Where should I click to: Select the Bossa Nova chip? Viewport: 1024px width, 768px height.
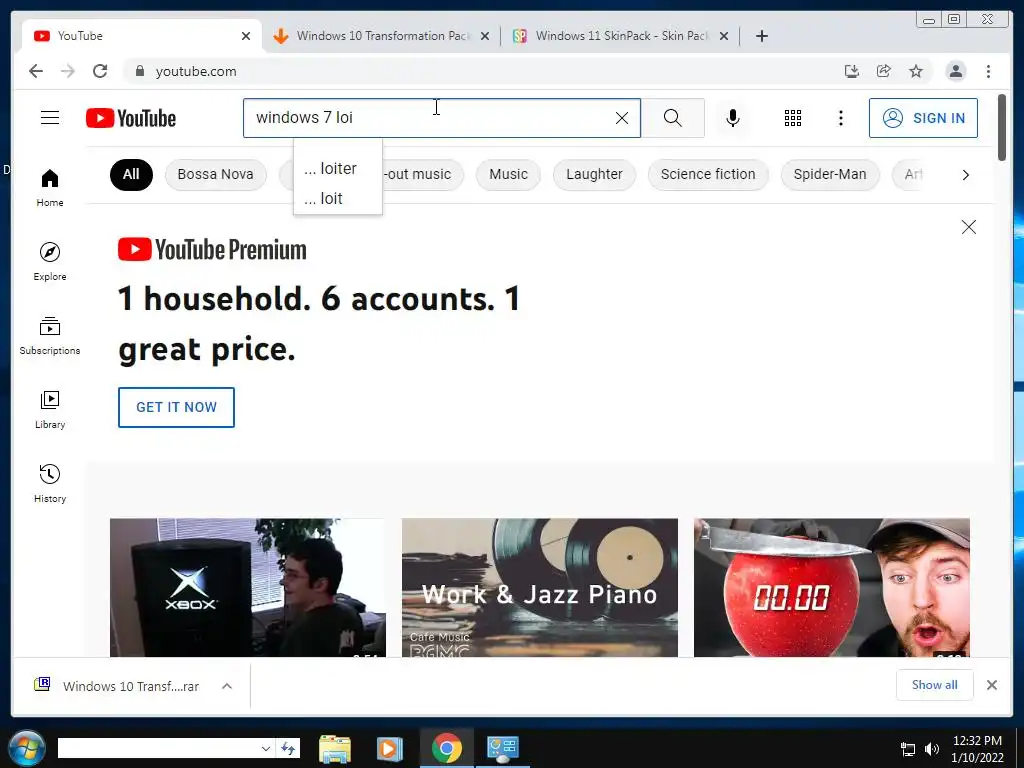[x=216, y=174]
